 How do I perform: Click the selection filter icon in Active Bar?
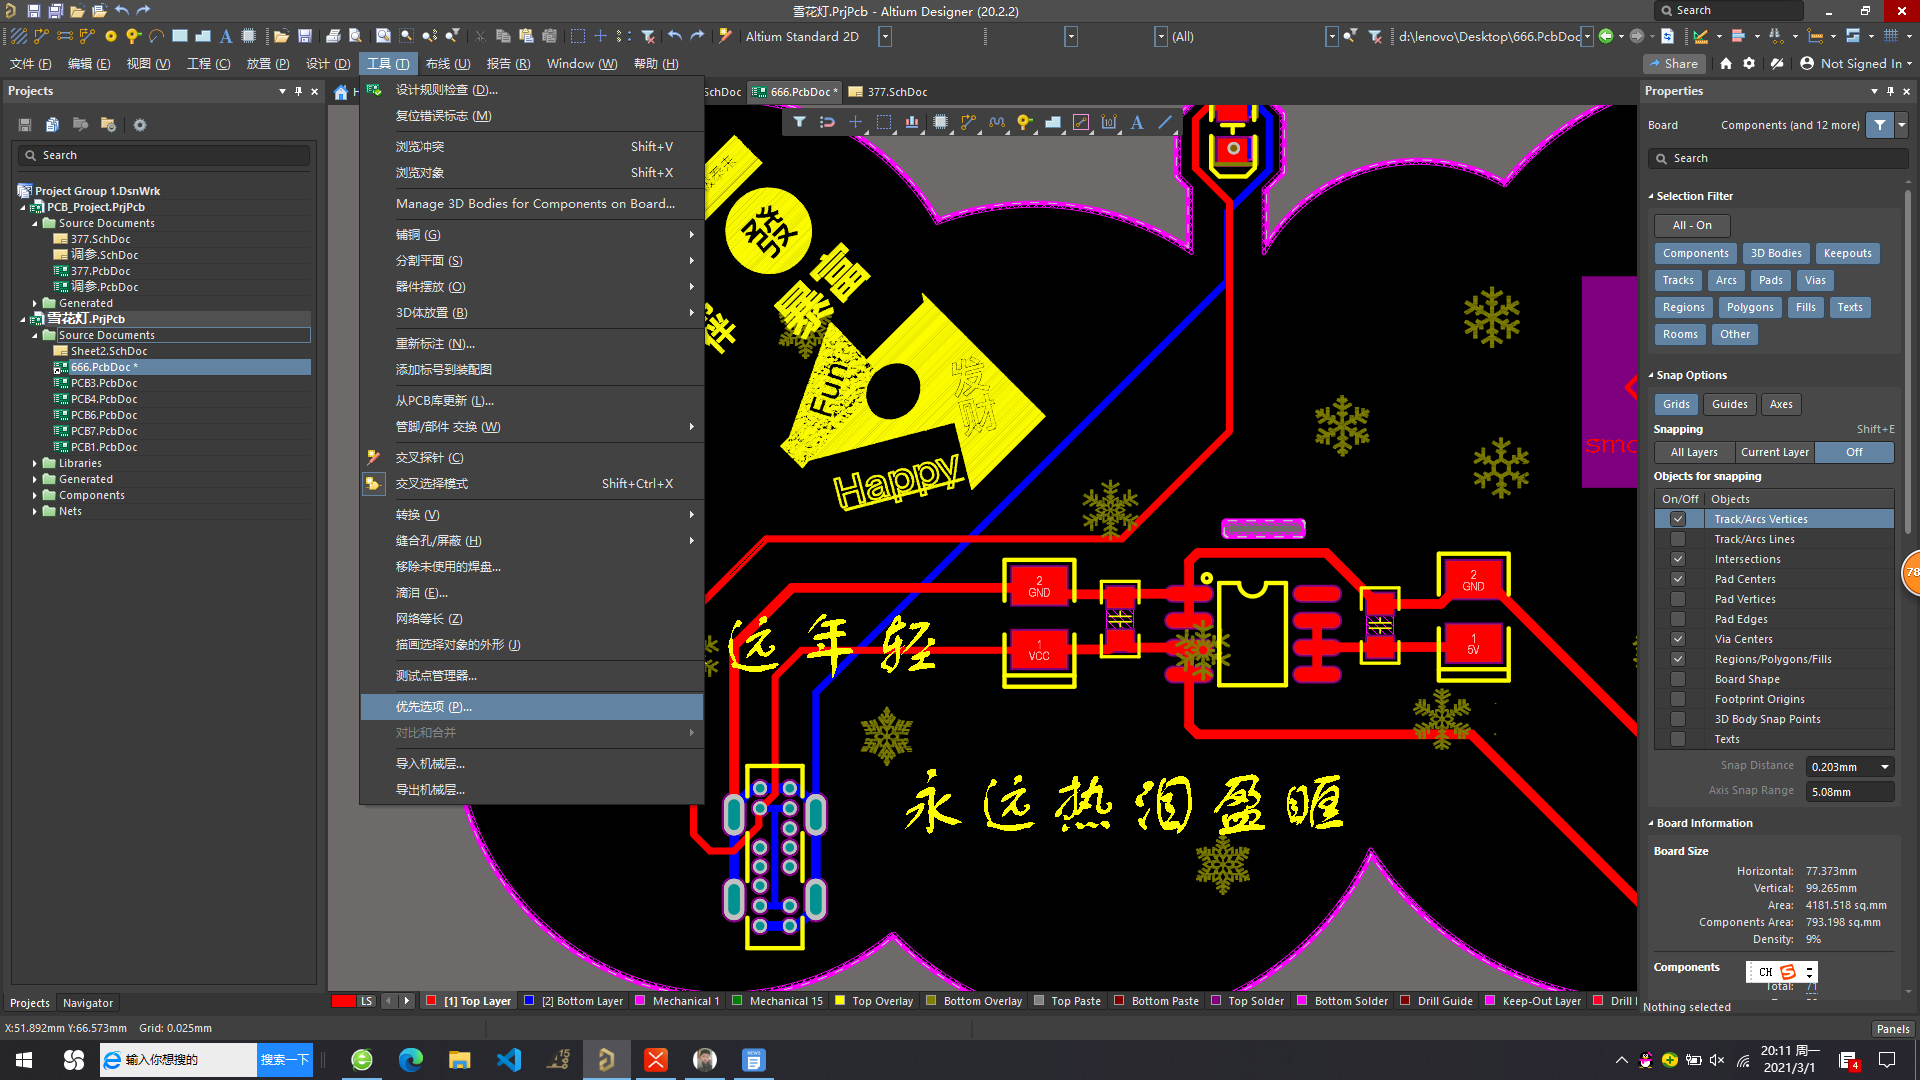point(799,122)
